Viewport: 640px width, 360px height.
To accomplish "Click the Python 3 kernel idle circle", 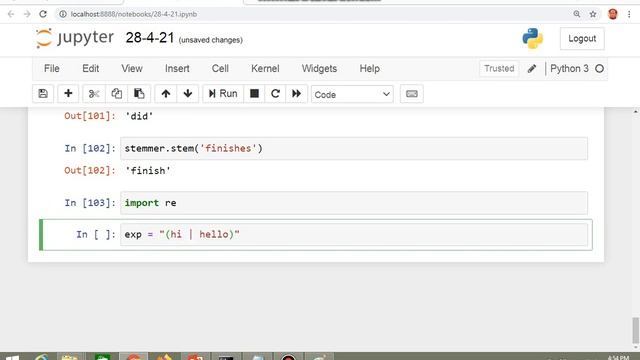I will click(599, 69).
